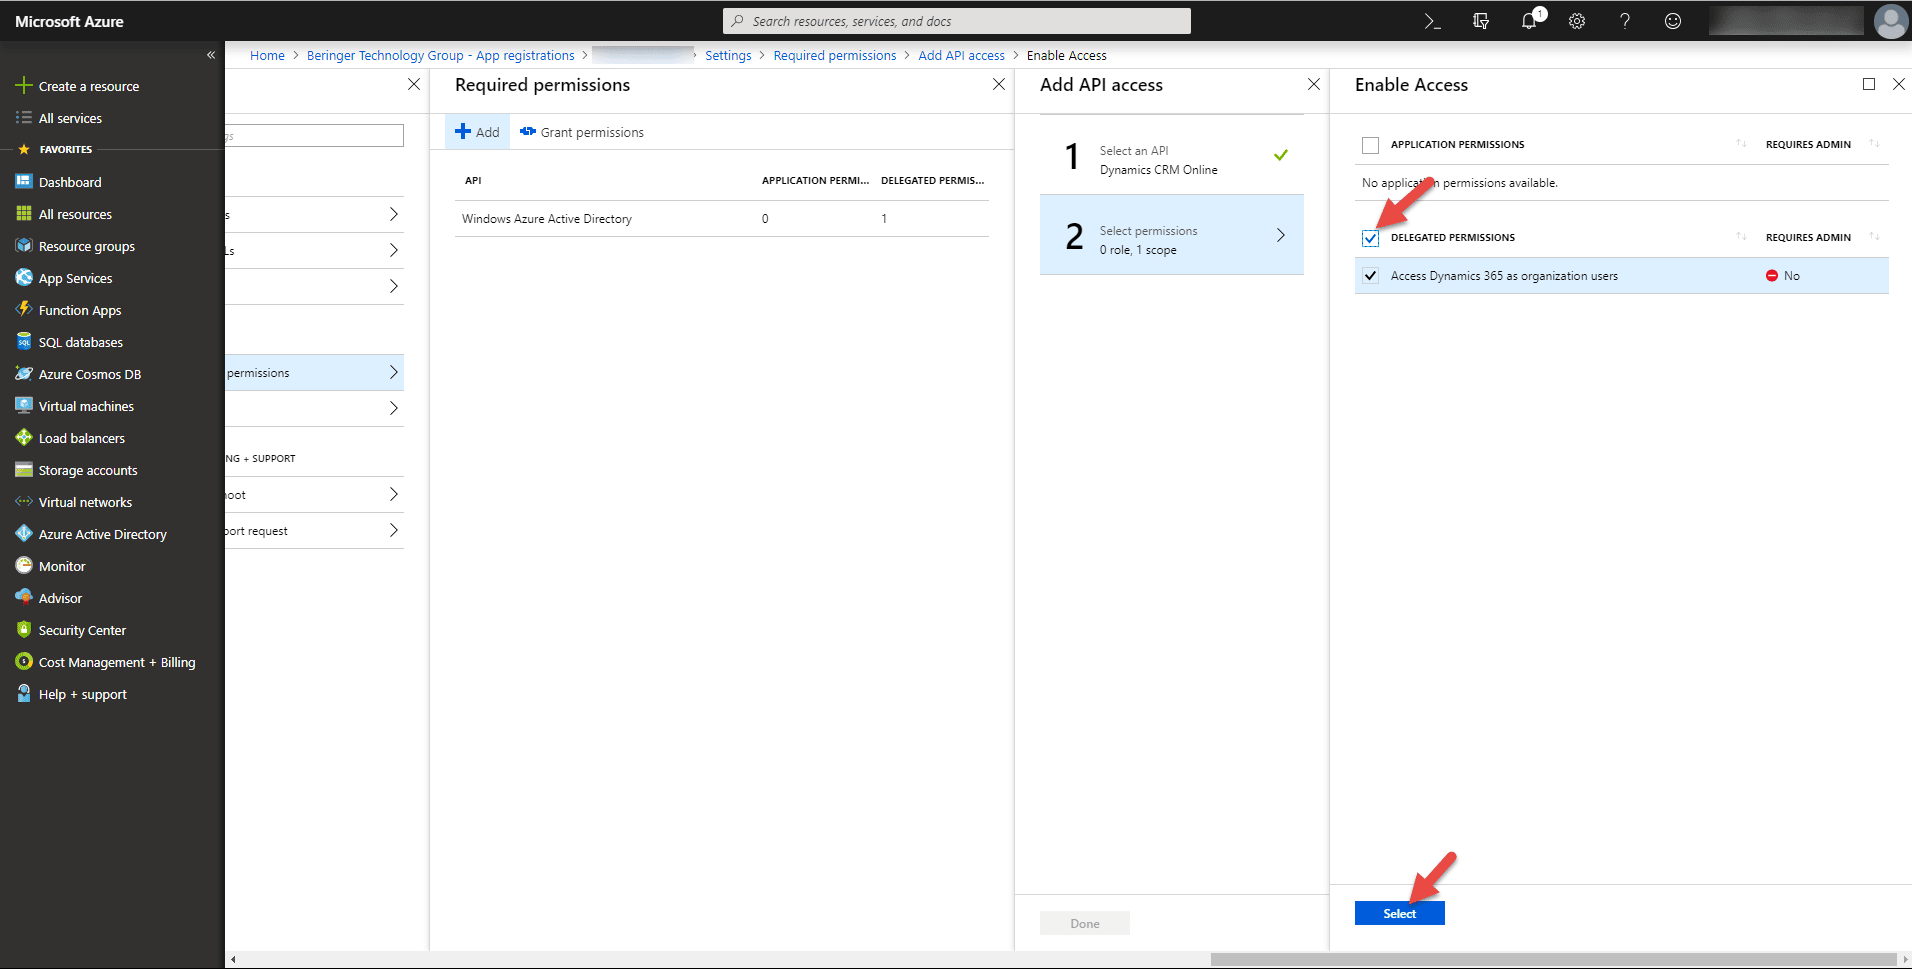The height and width of the screenshot is (969, 1912).
Task: Click the Azure Cosmos DB icon
Action: [24, 374]
